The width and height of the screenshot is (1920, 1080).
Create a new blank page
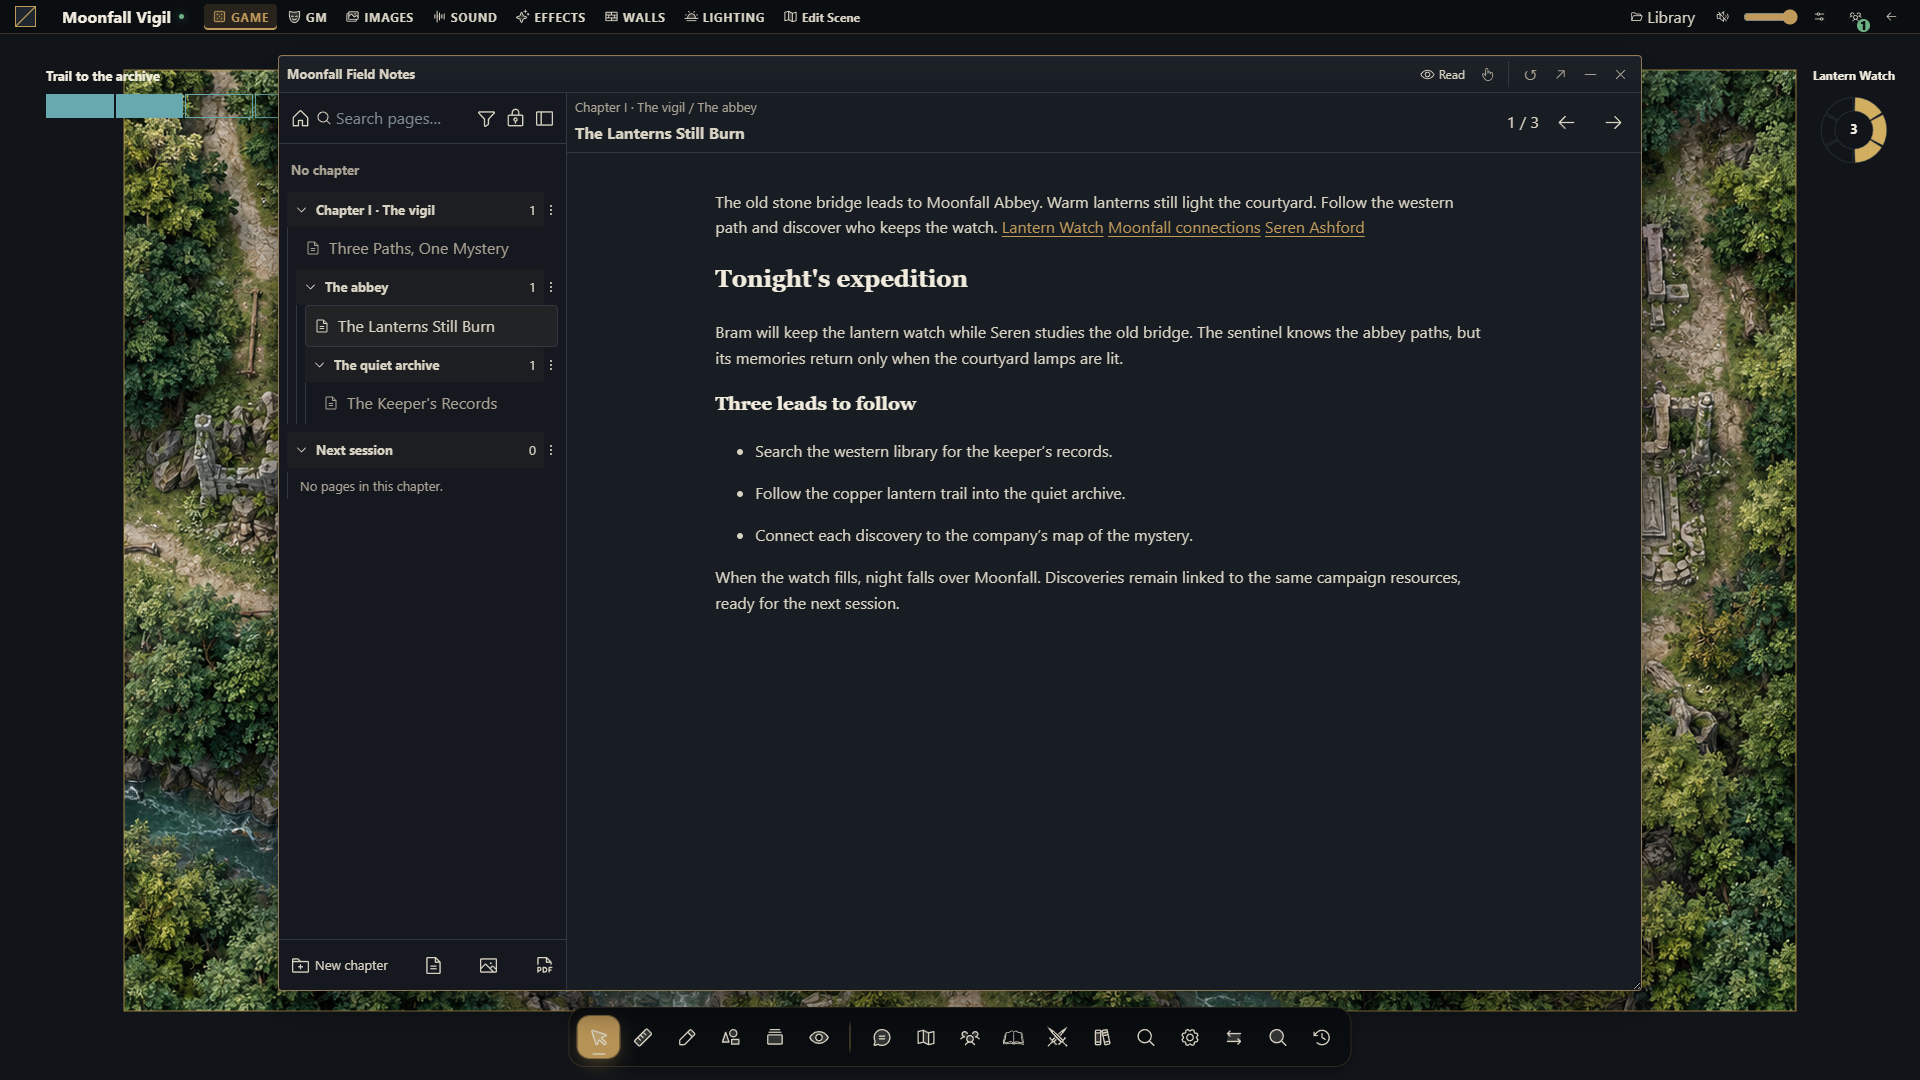click(433, 965)
